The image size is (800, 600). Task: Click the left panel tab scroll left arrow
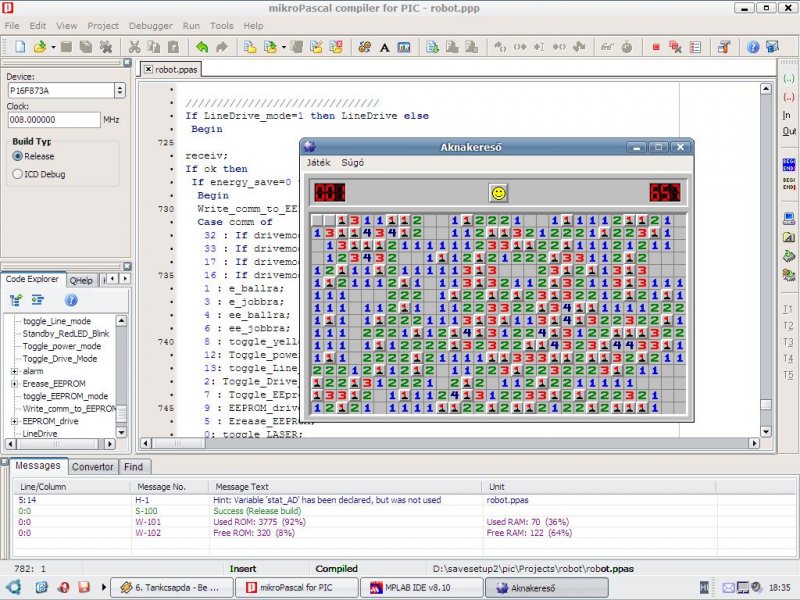pyautogui.click(x=113, y=279)
